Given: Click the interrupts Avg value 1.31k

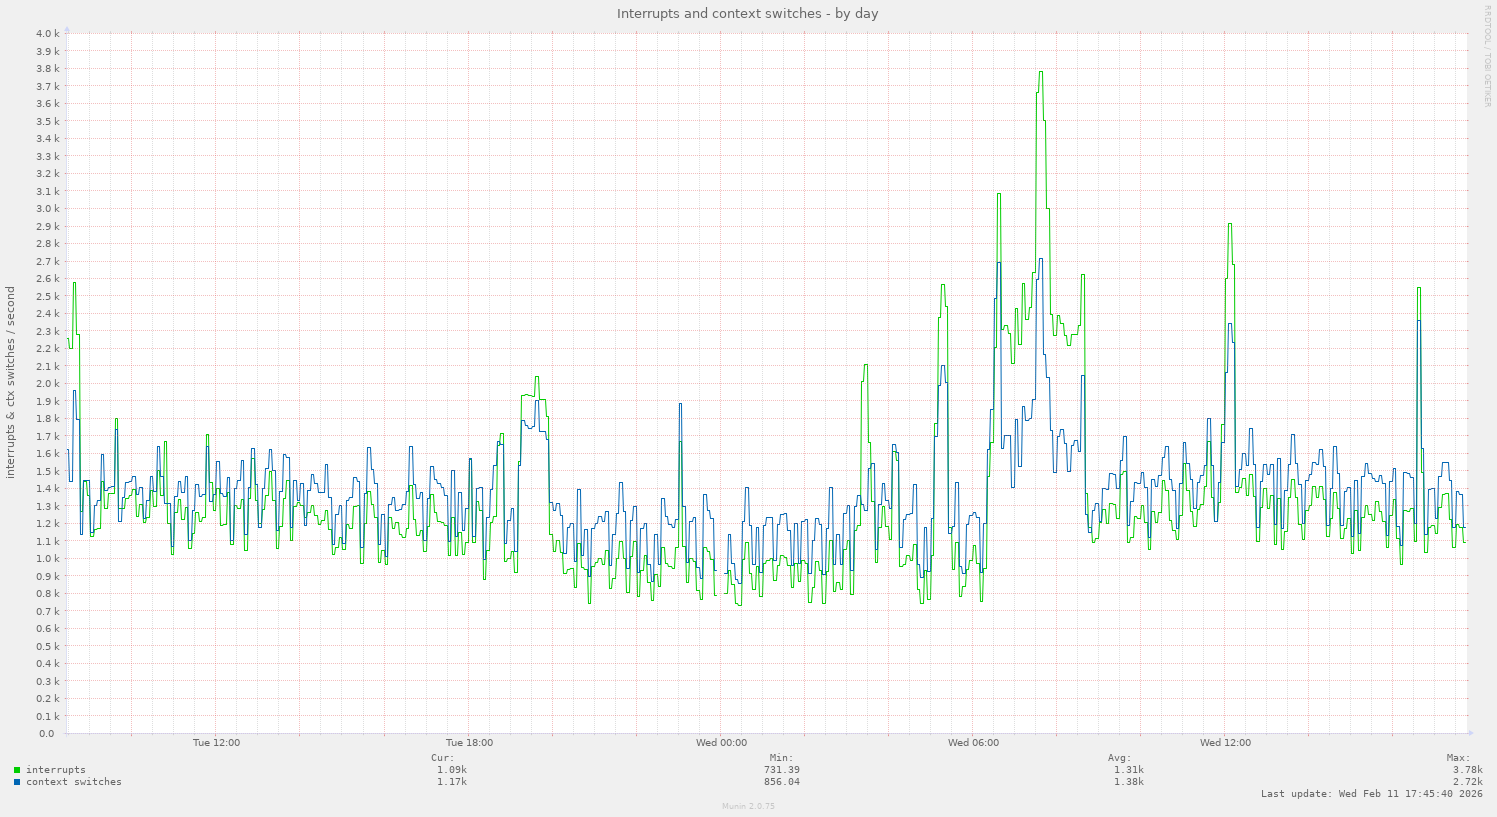Looking at the screenshot, I should pos(1128,770).
